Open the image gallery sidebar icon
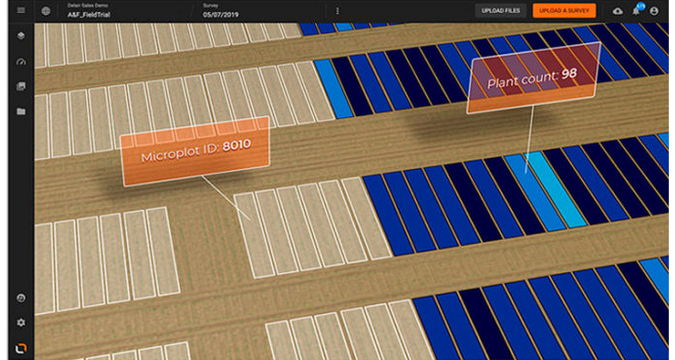 coord(21,87)
